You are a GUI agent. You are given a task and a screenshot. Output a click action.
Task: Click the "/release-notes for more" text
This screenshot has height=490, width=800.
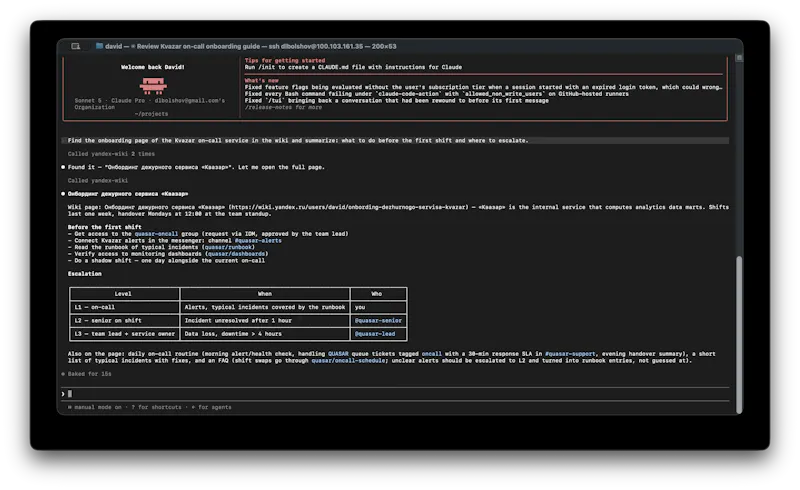pyautogui.click(x=283, y=107)
